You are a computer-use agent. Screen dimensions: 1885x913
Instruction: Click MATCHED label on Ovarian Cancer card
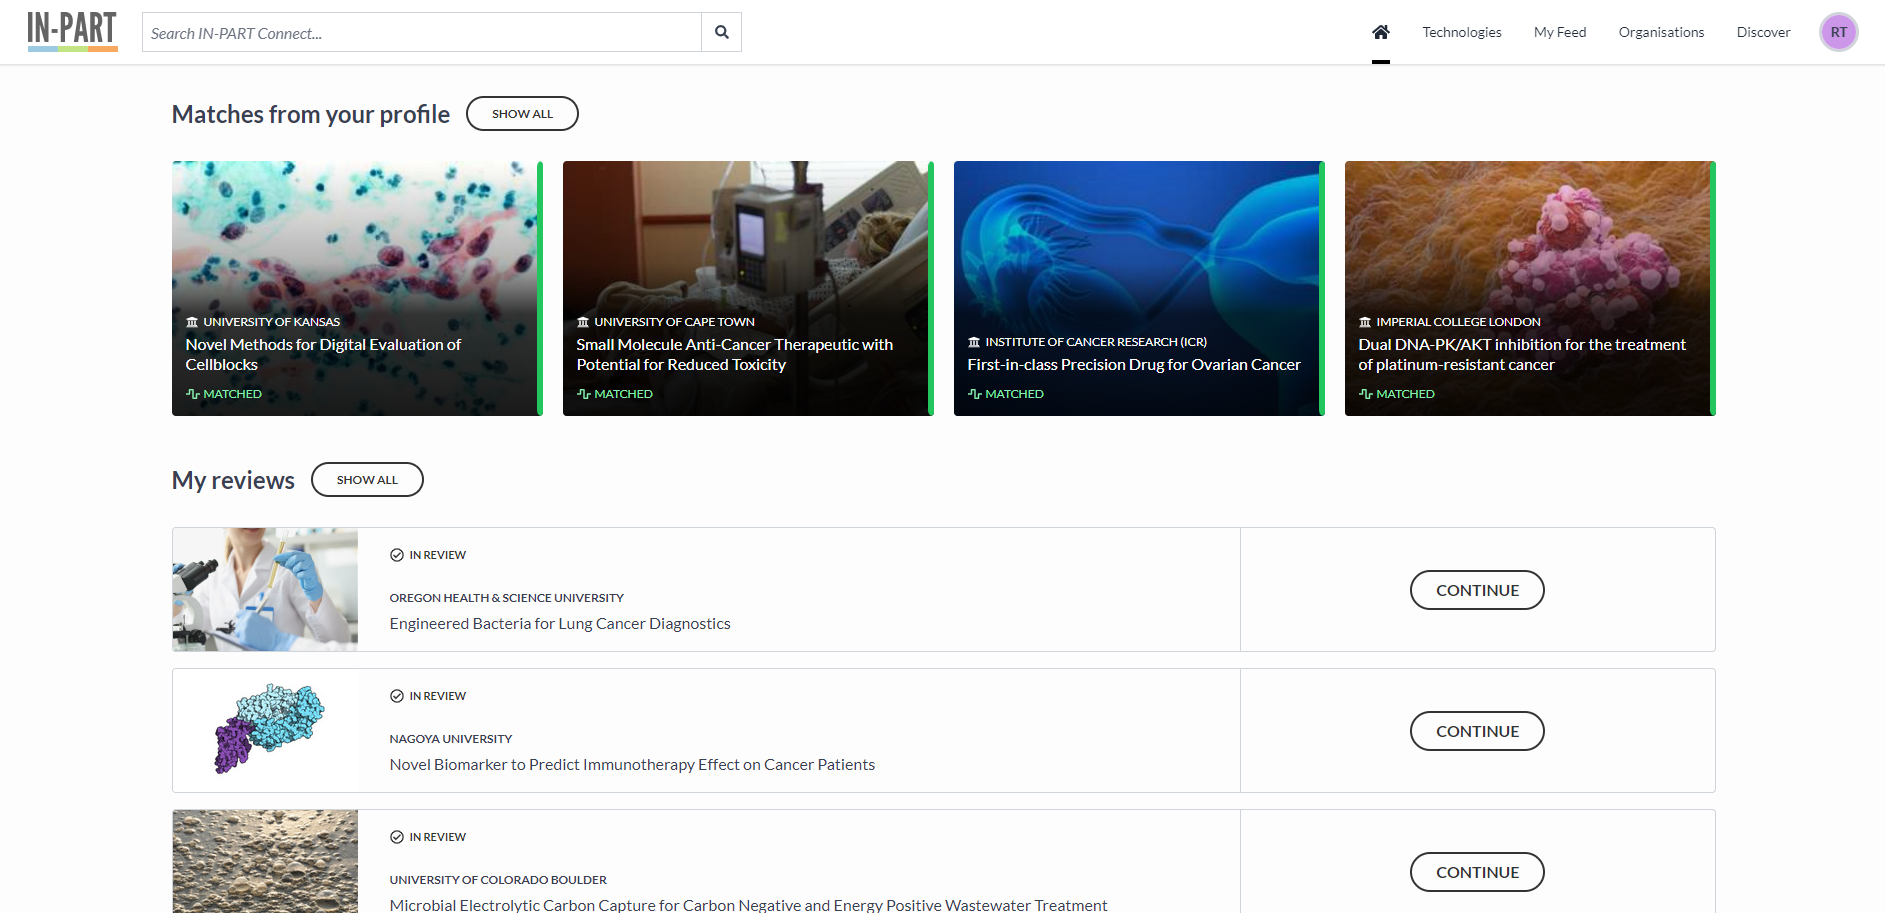click(1015, 394)
